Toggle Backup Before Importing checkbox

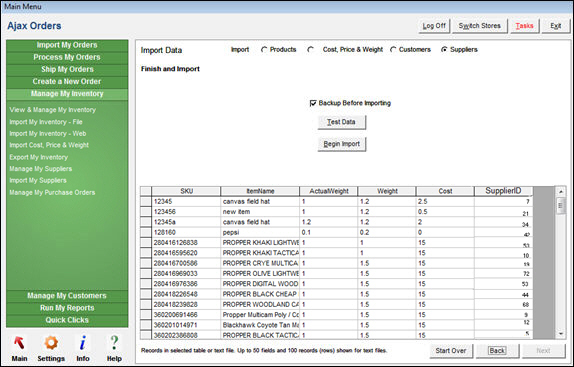tap(313, 103)
